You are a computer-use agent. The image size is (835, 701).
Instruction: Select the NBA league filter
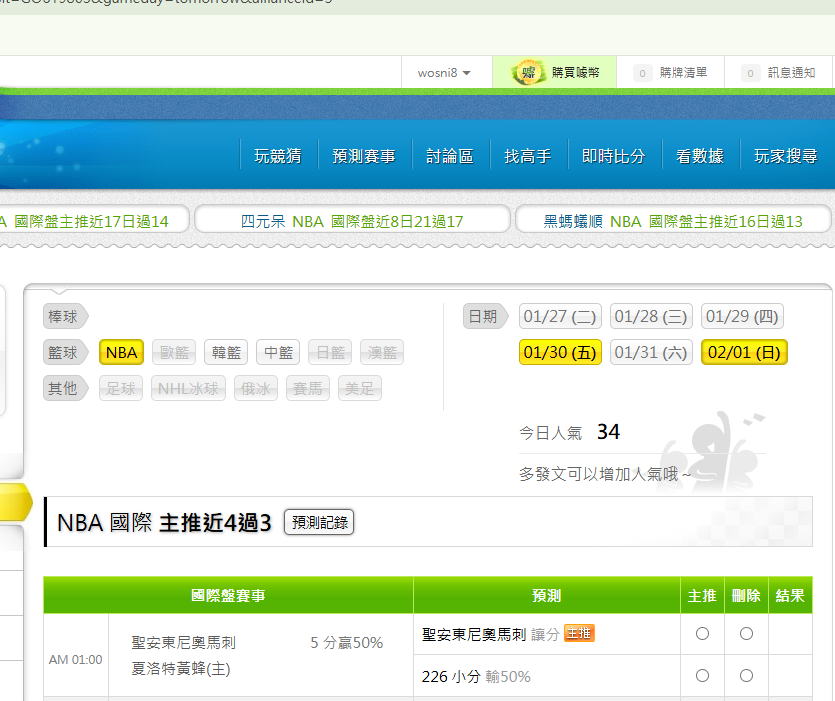point(122,353)
